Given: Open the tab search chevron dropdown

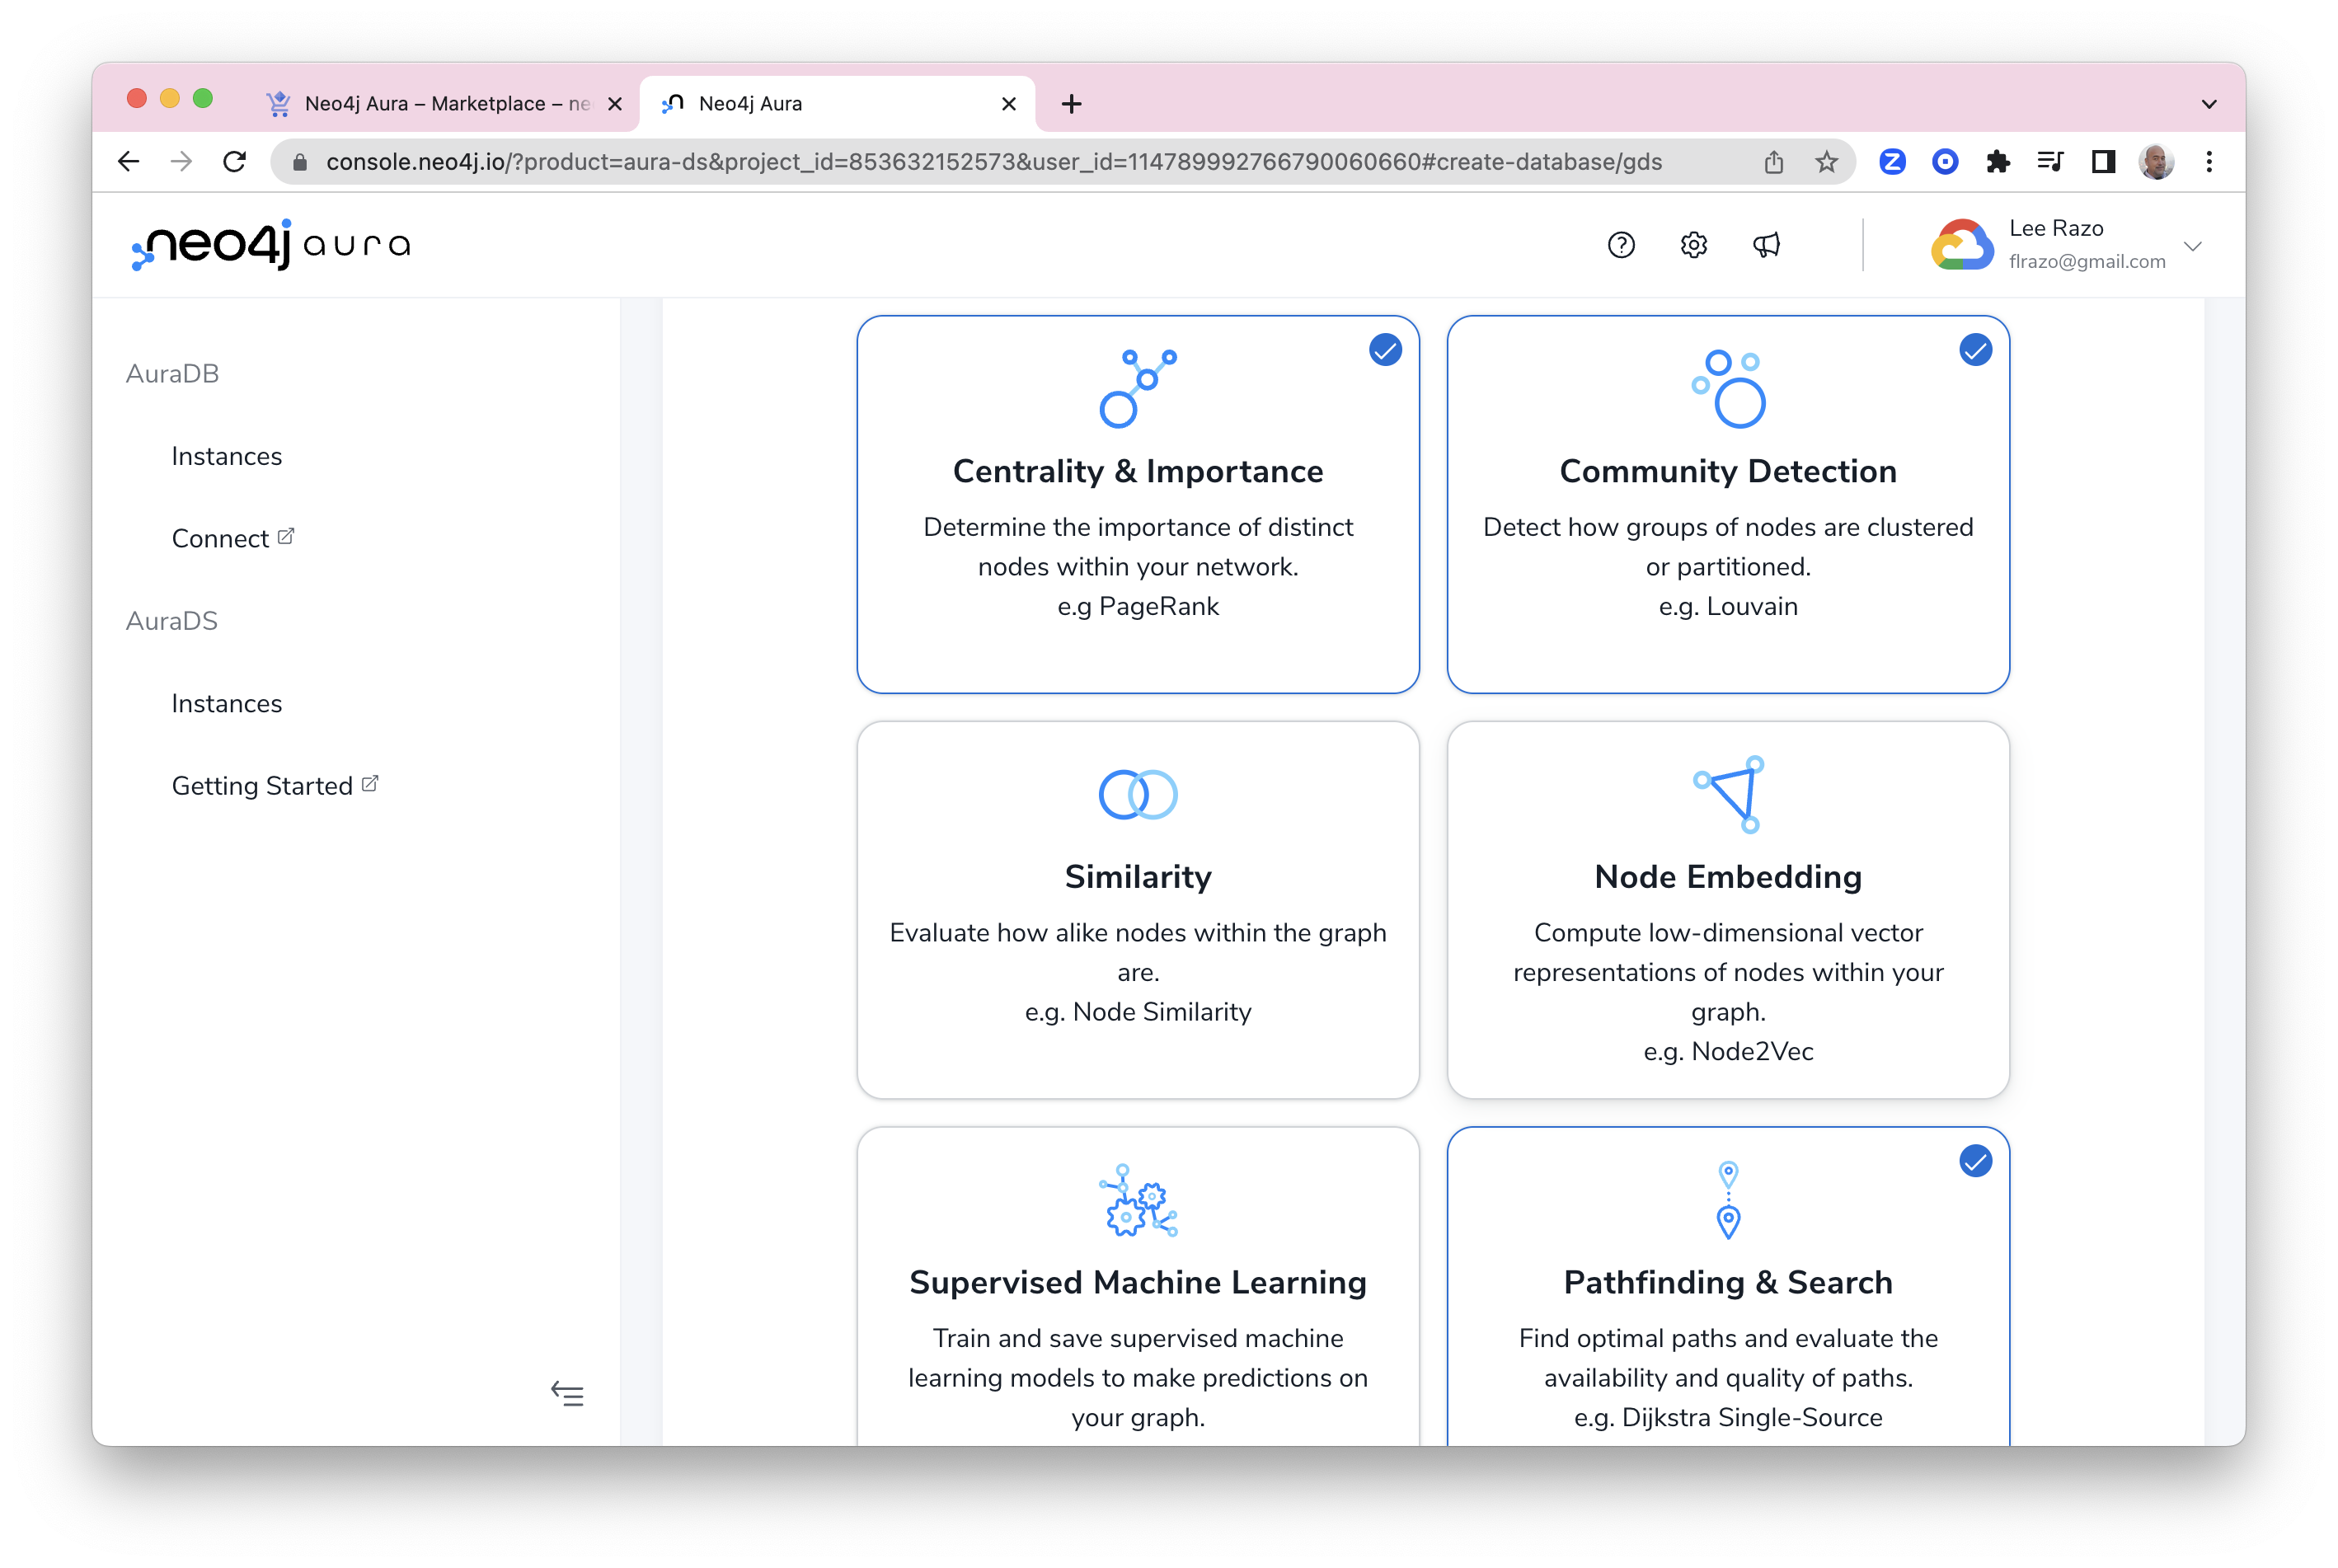Looking at the screenshot, I should tap(2209, 104).
